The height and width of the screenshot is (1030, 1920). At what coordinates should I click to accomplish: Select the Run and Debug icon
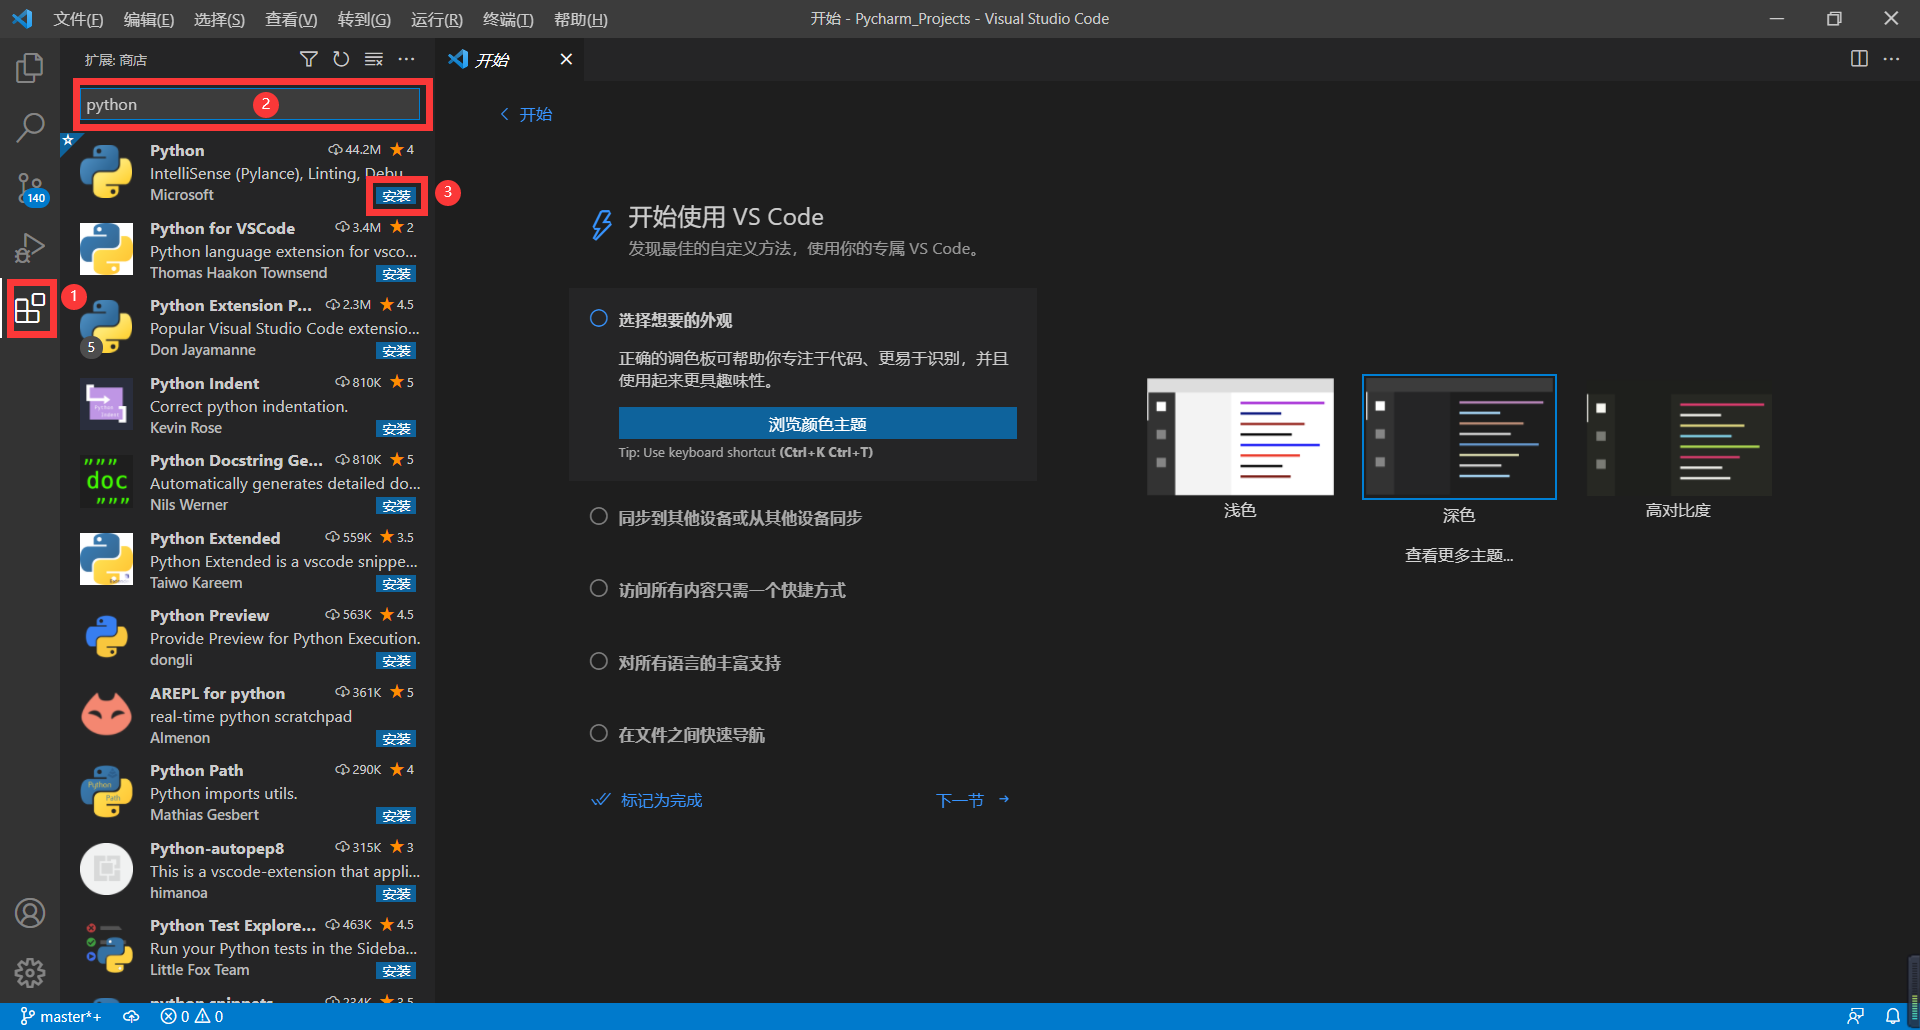[30, 248]
